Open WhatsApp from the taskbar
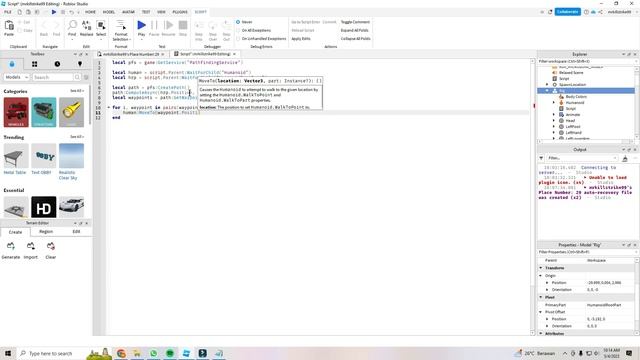This screenshot has width=640, height=360. pos(153,353)
